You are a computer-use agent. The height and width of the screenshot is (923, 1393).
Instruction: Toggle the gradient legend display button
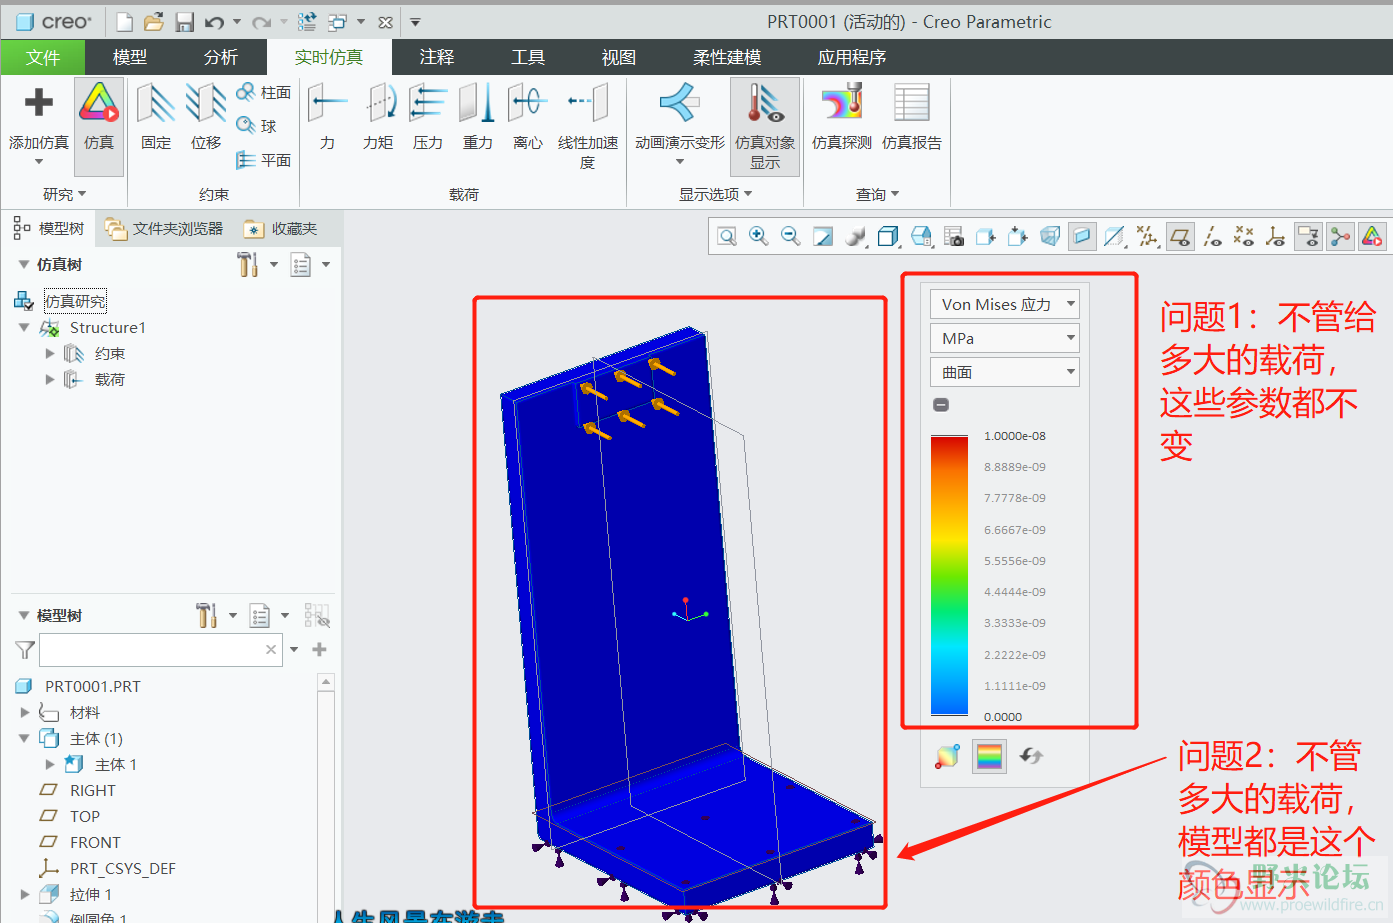coord(990,757)
